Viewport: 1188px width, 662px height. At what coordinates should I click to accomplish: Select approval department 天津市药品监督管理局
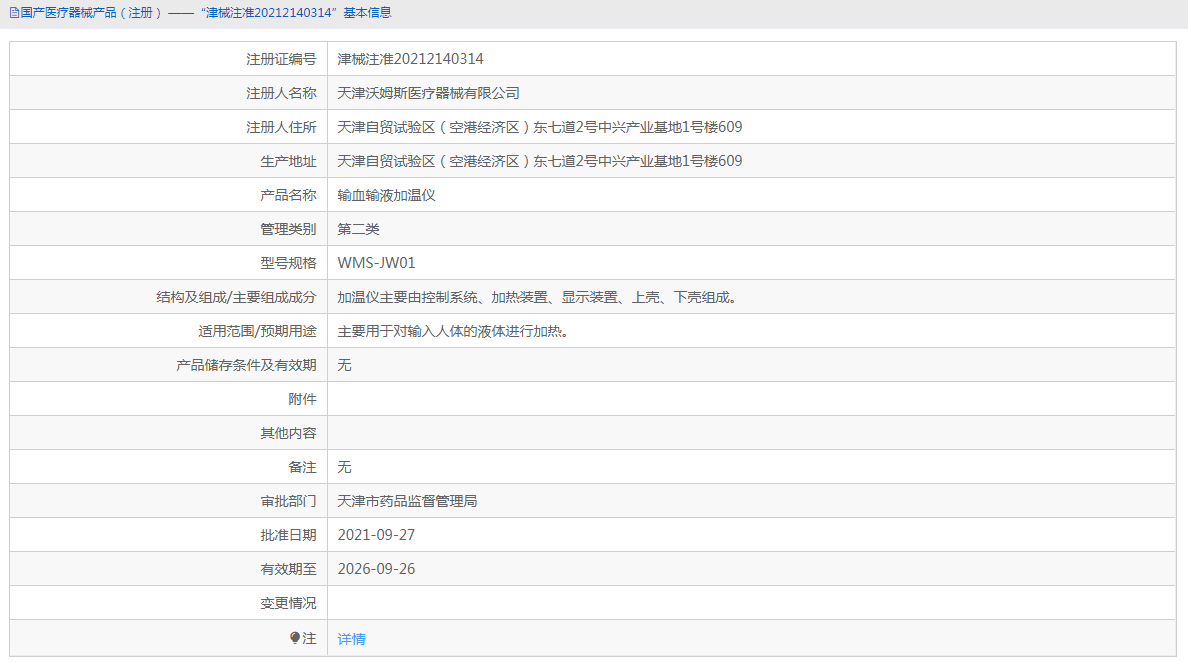407,501
